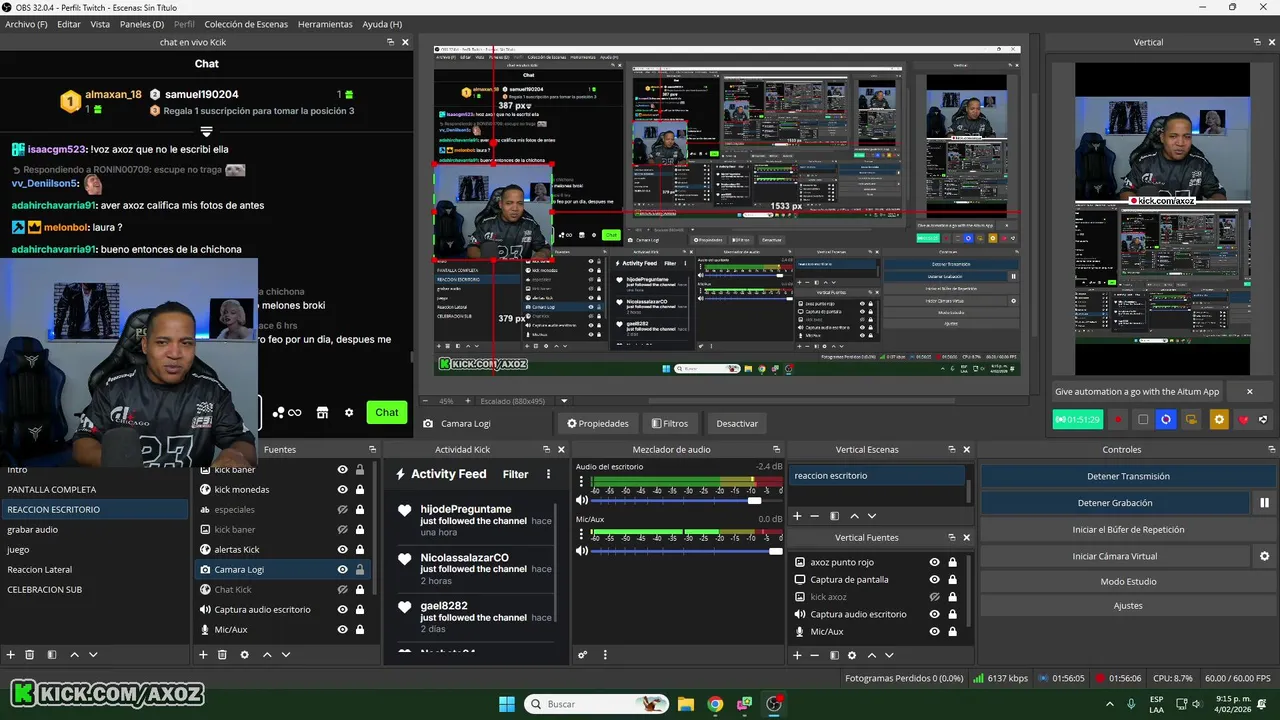Open Colección de Escenas menu

click(x=246, y=24)
